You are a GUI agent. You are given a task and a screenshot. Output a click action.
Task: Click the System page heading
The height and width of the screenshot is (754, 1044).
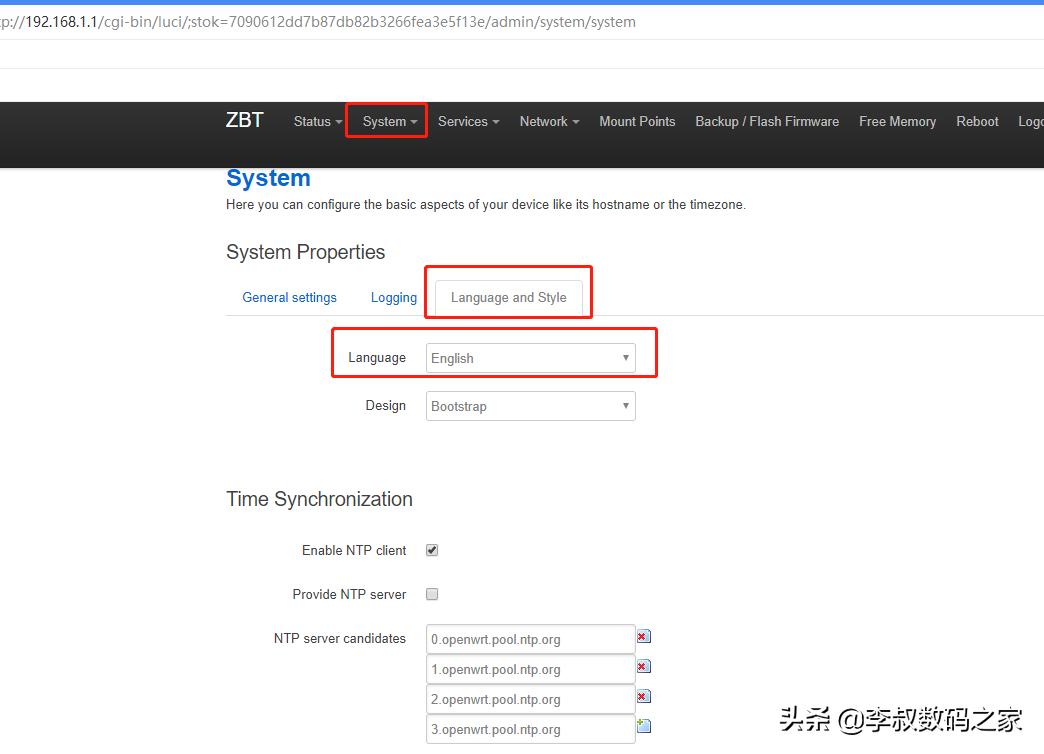(268, 178)
